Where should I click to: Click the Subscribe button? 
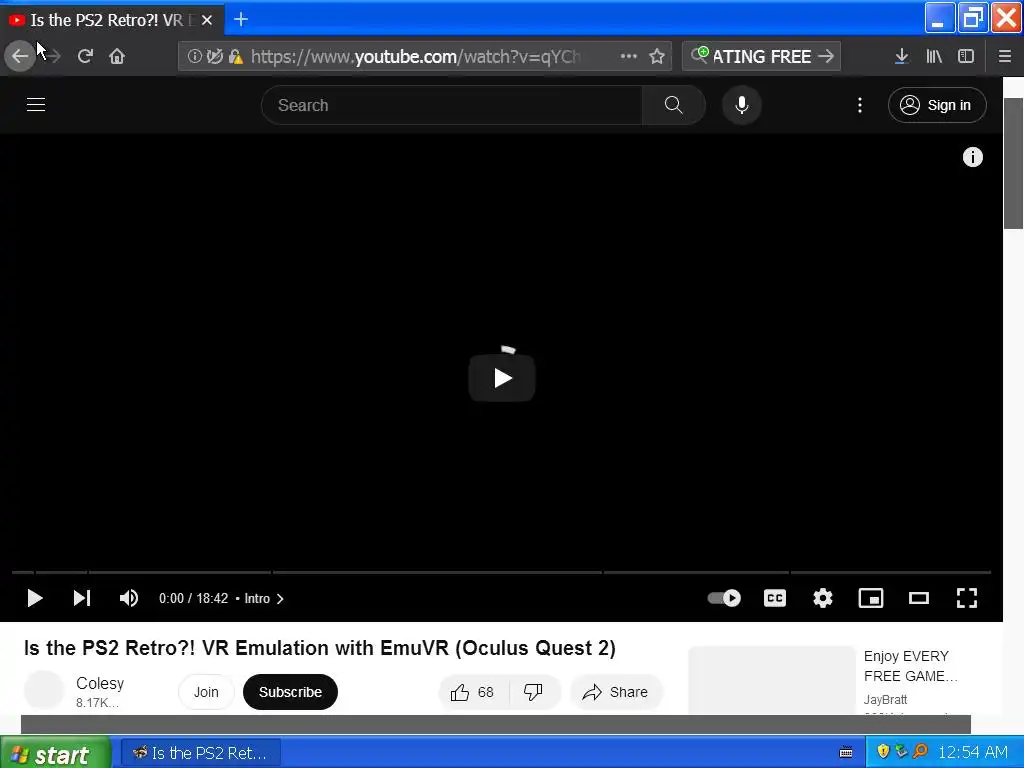[x=290, y=692]
